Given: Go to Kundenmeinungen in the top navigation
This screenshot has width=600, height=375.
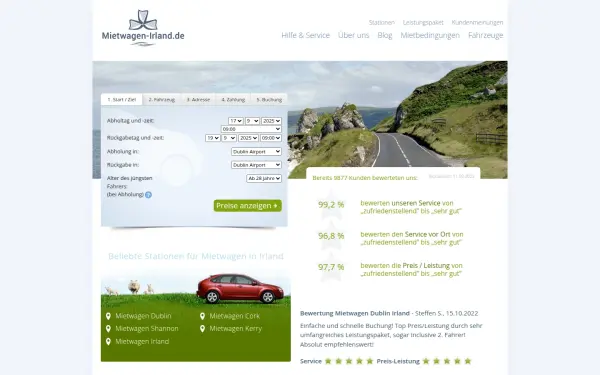Looking at the screenshot, I should 477,23.
